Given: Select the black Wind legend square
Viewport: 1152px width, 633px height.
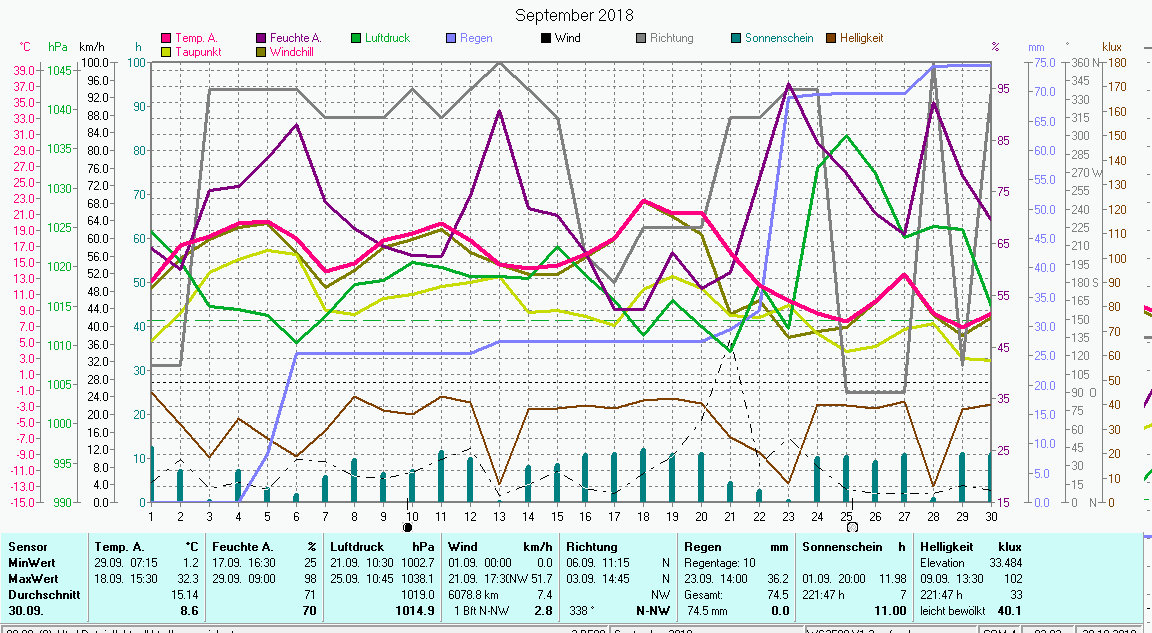Looking at the screenshot, I should [546, 38].
